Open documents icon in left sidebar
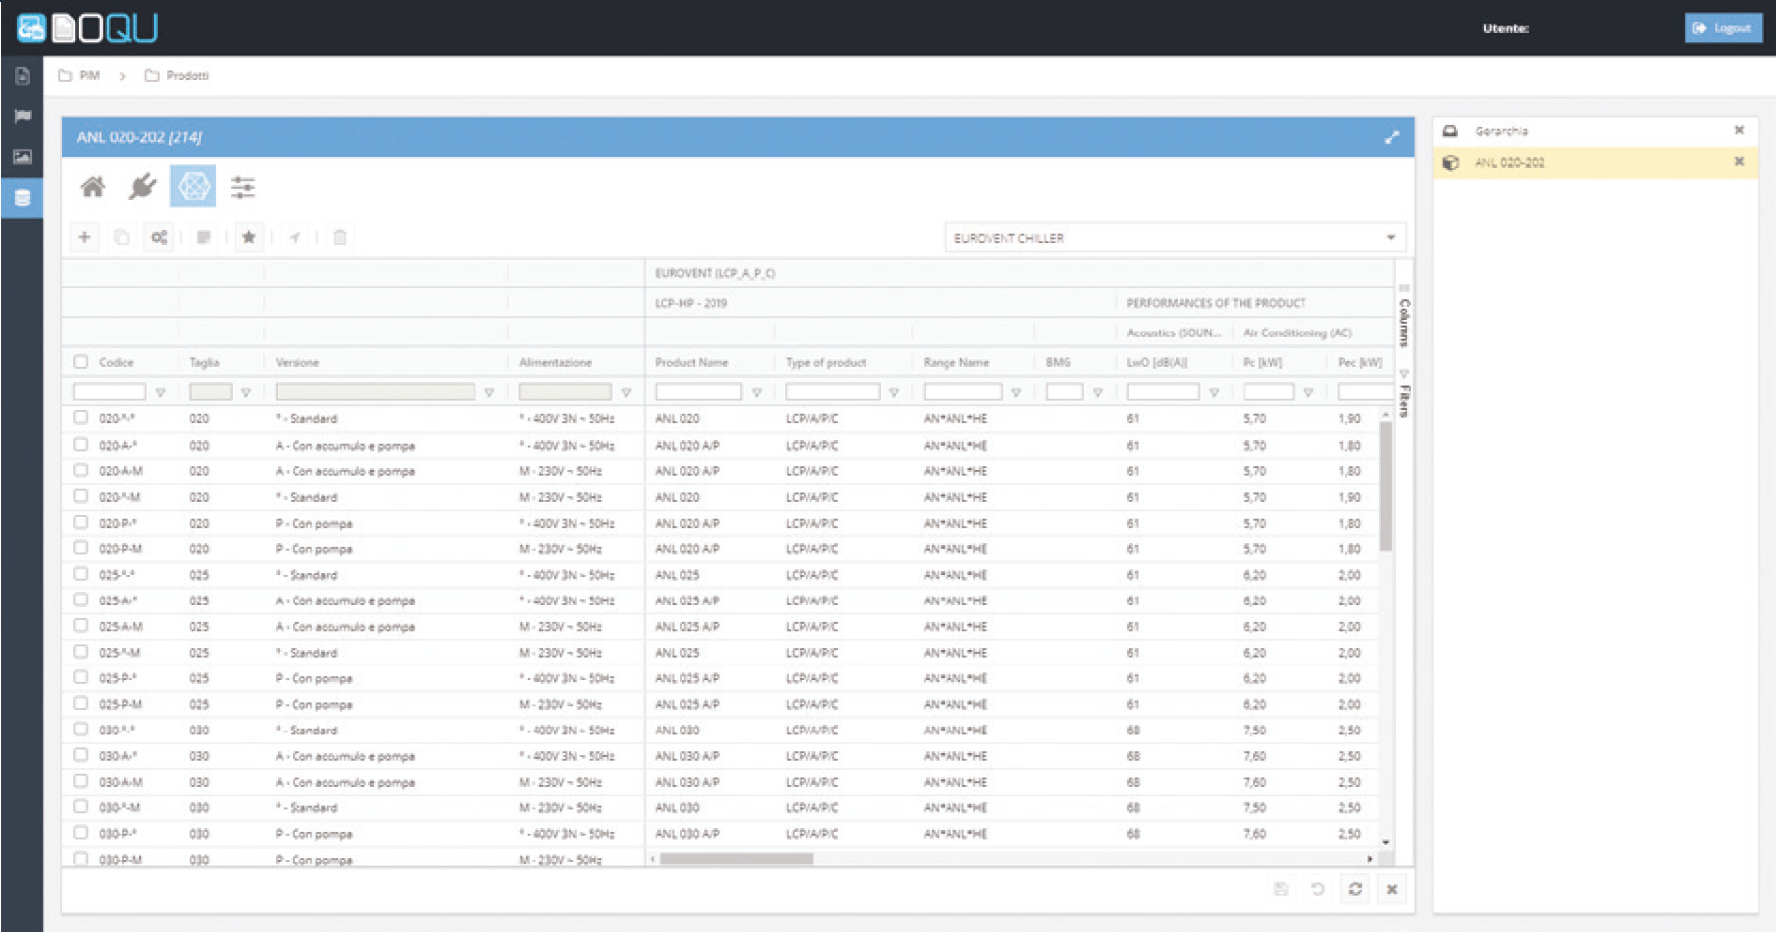The image size is (1776, 934). pos(22,76)
